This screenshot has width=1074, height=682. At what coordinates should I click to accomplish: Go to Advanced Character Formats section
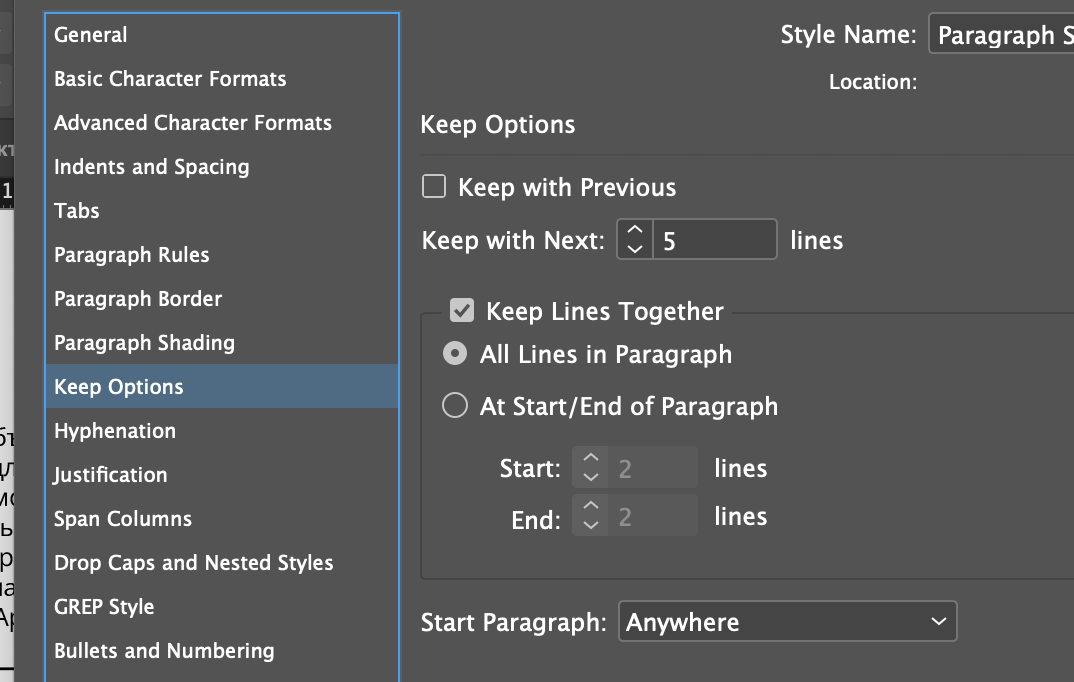tap(193, 123)
